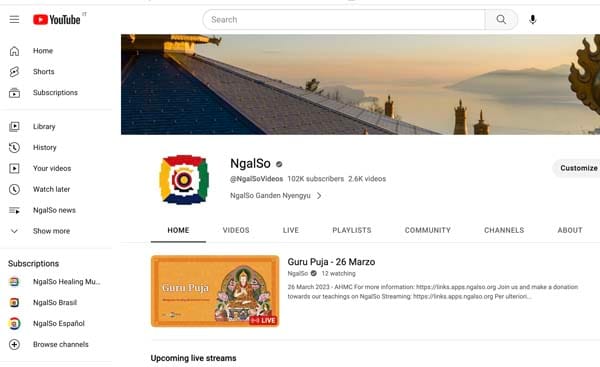Open the Library icon

tap(14, 126)
